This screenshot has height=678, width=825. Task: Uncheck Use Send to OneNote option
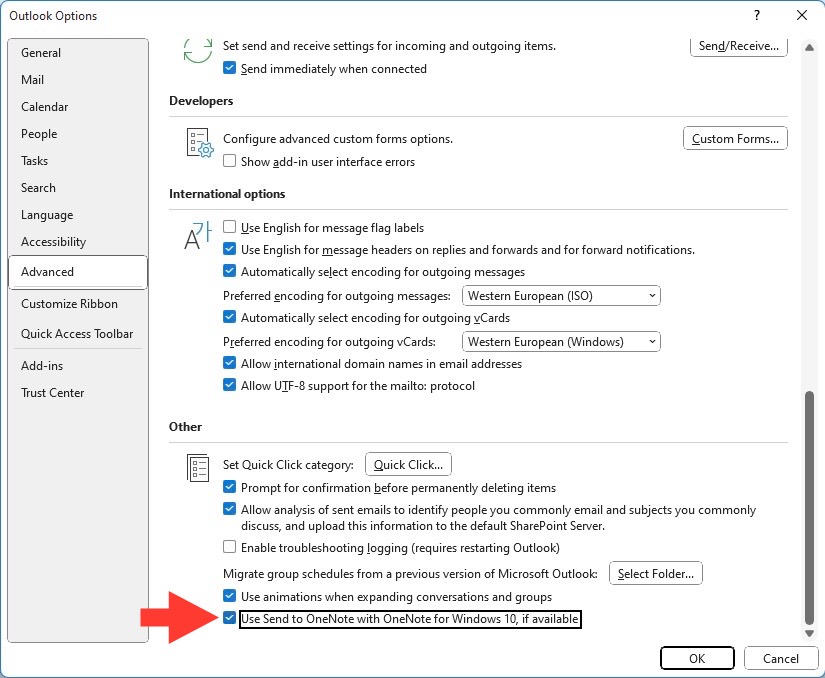229,618
